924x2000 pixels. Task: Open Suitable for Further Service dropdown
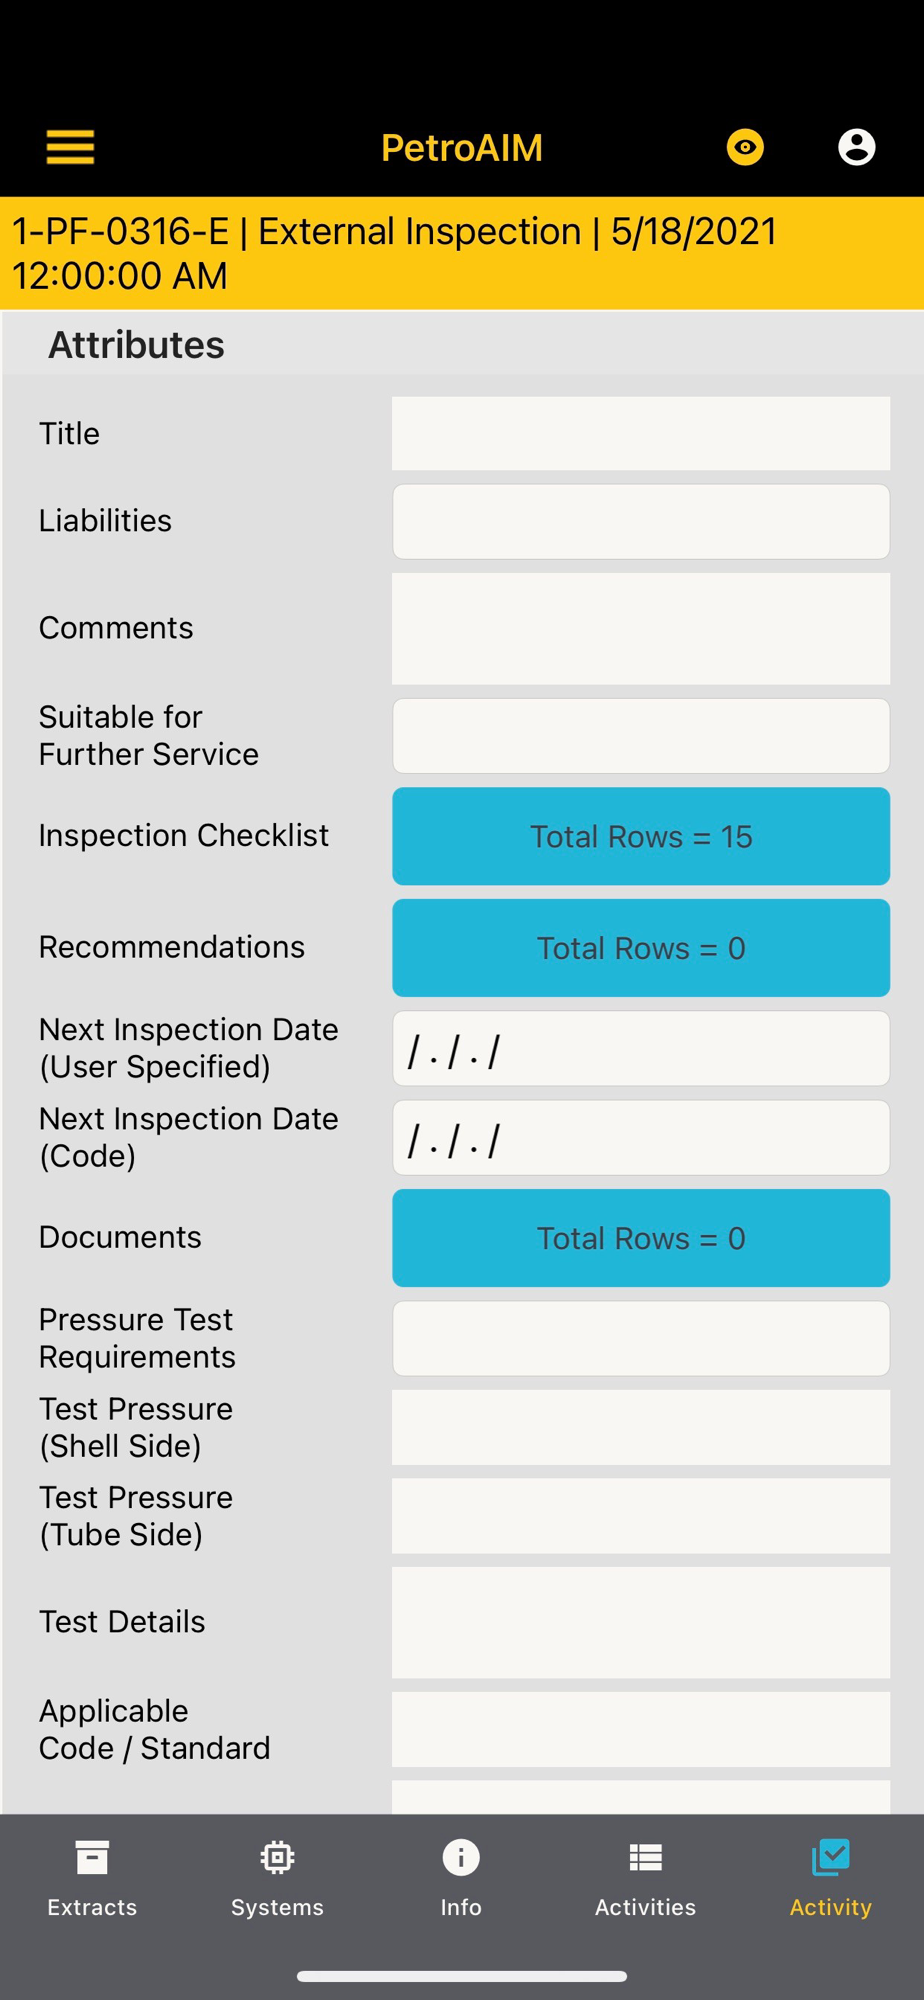(641, 736)
